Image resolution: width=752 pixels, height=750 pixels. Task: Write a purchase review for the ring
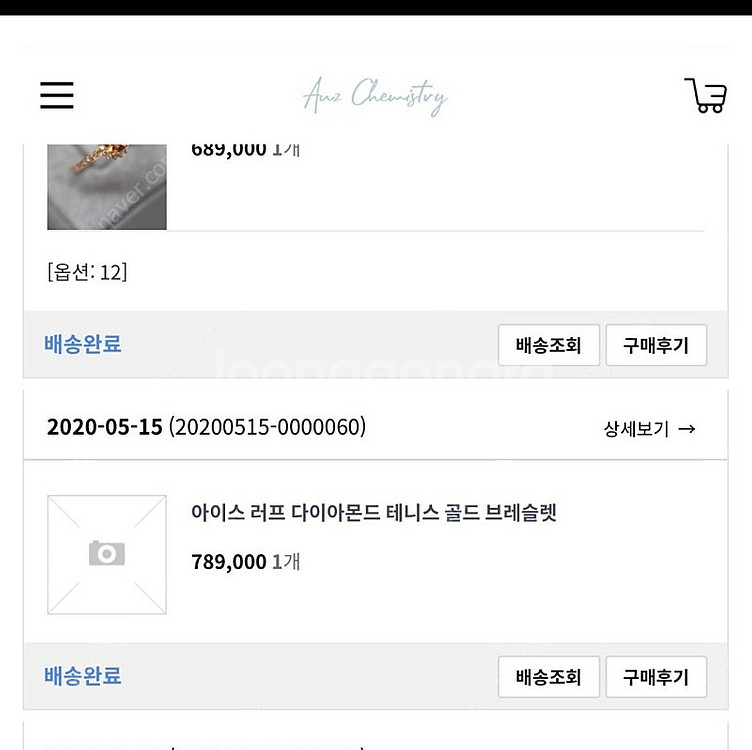(x=656, y=345)
